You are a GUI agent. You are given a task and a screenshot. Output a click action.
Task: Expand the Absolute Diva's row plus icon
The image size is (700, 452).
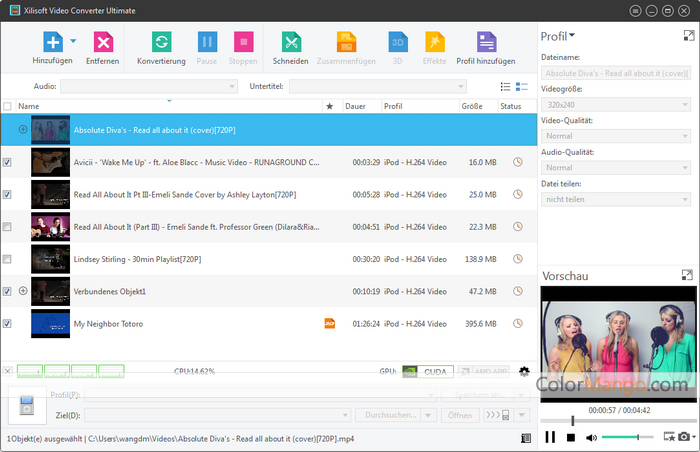[23, 130]
